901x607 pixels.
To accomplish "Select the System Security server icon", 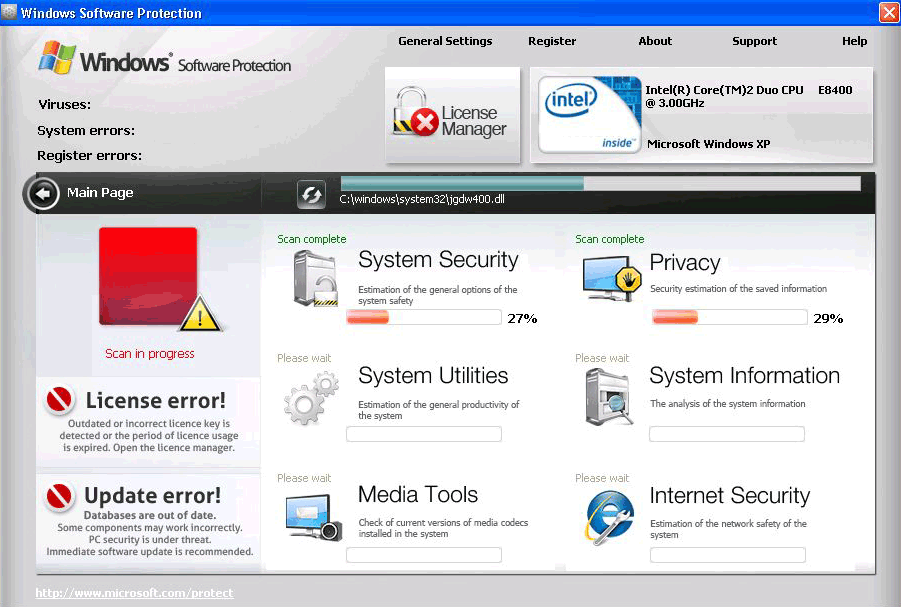I will click(x=315, y=278).
